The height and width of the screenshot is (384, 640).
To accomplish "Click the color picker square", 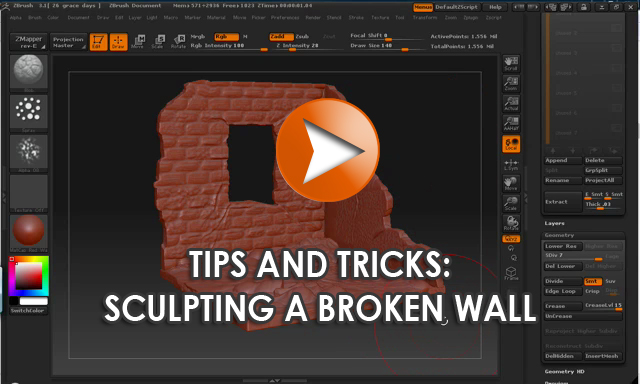I will (29, 276).
